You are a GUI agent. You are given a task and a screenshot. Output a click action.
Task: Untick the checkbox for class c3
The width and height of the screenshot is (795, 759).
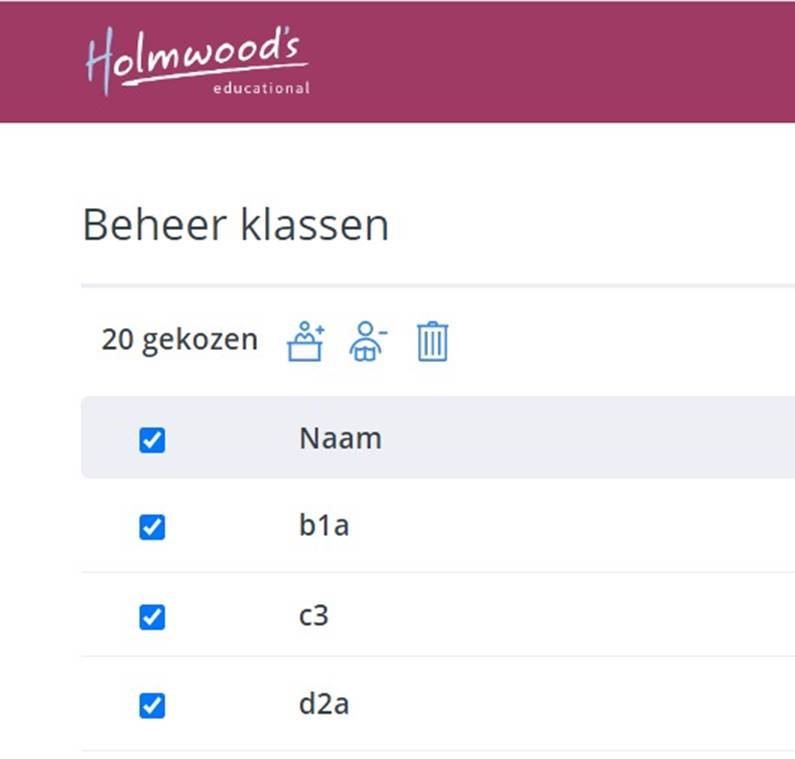[x=152, y=616]
